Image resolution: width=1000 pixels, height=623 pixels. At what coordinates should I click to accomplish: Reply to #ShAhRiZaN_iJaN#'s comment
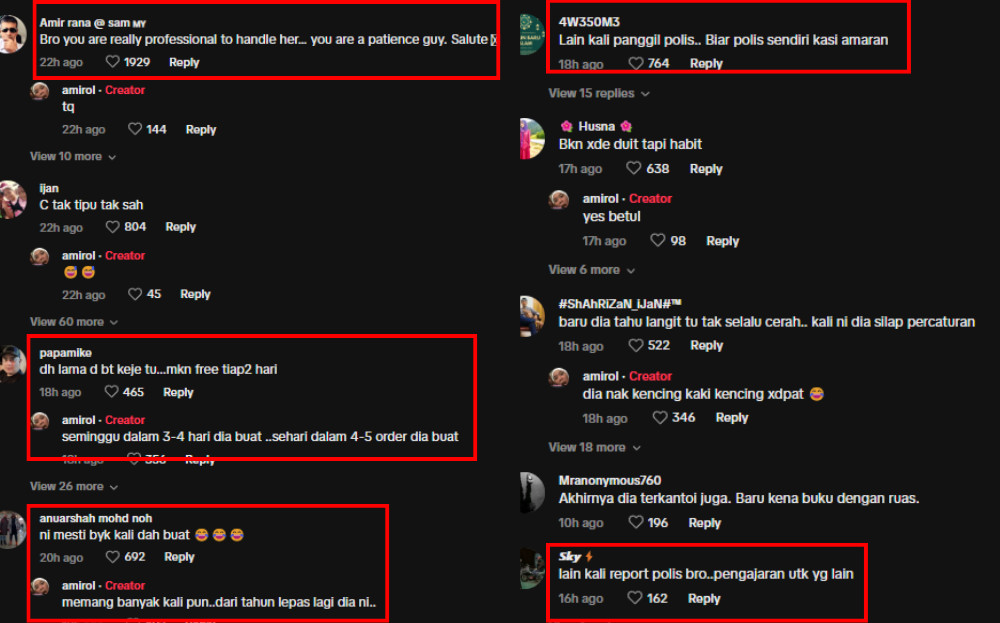tap(706, 345)
